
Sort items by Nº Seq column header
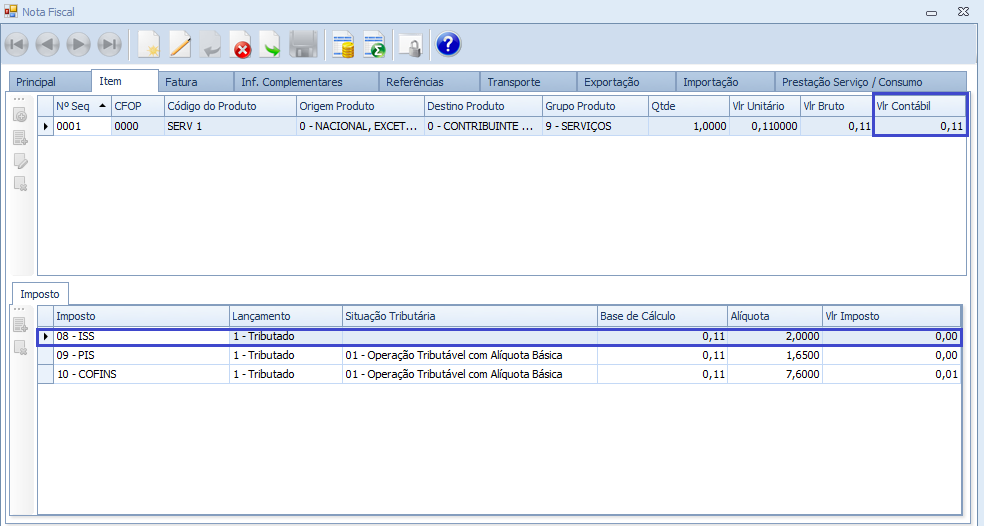80,106
